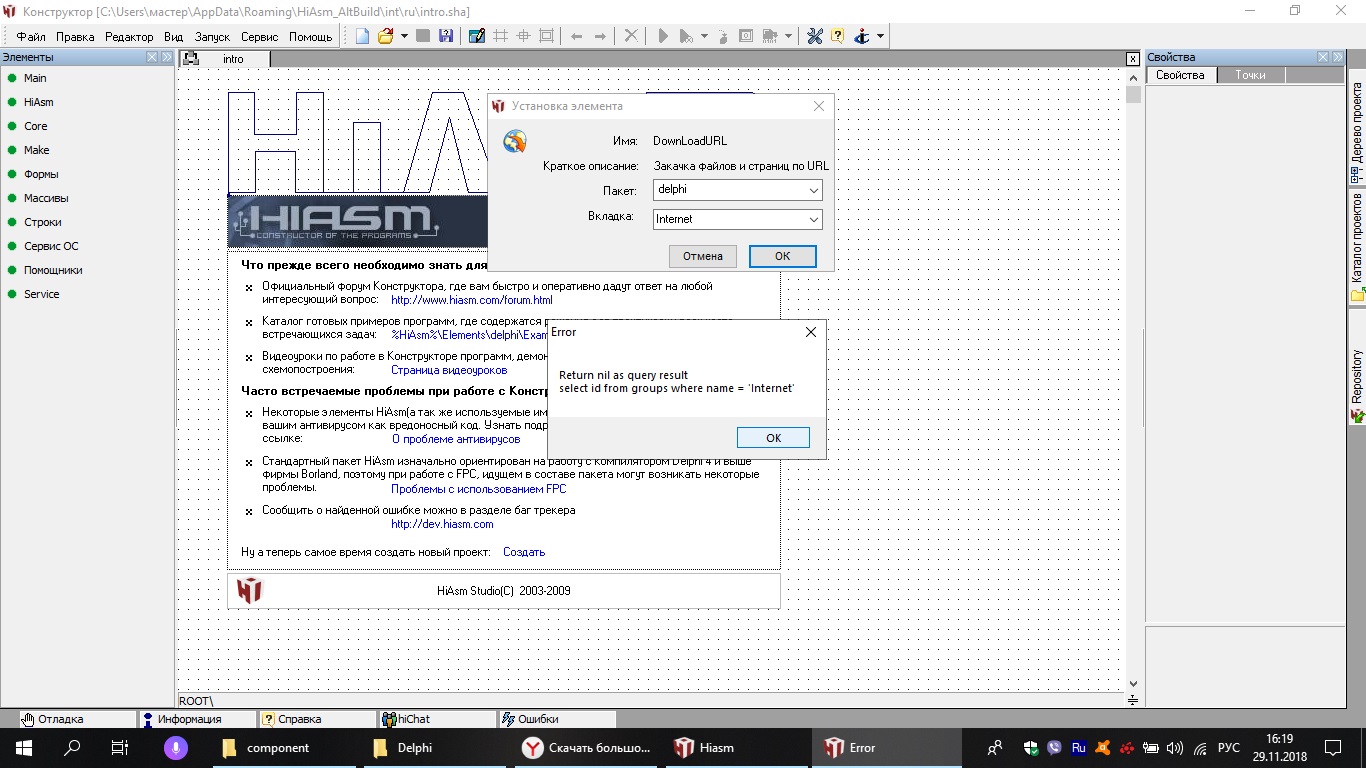Click the Avast antivirus tray icon

1103,748
